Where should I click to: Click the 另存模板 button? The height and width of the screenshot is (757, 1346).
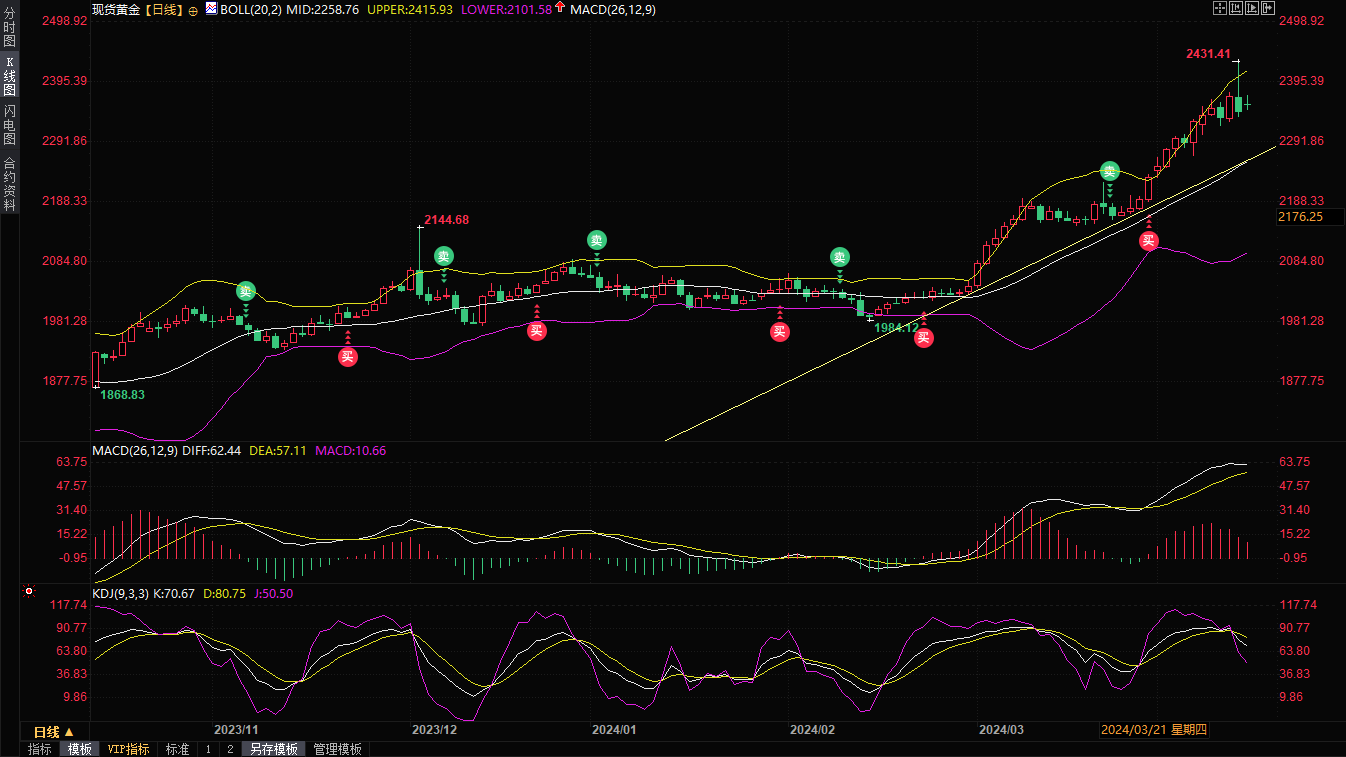coord(274,749)
